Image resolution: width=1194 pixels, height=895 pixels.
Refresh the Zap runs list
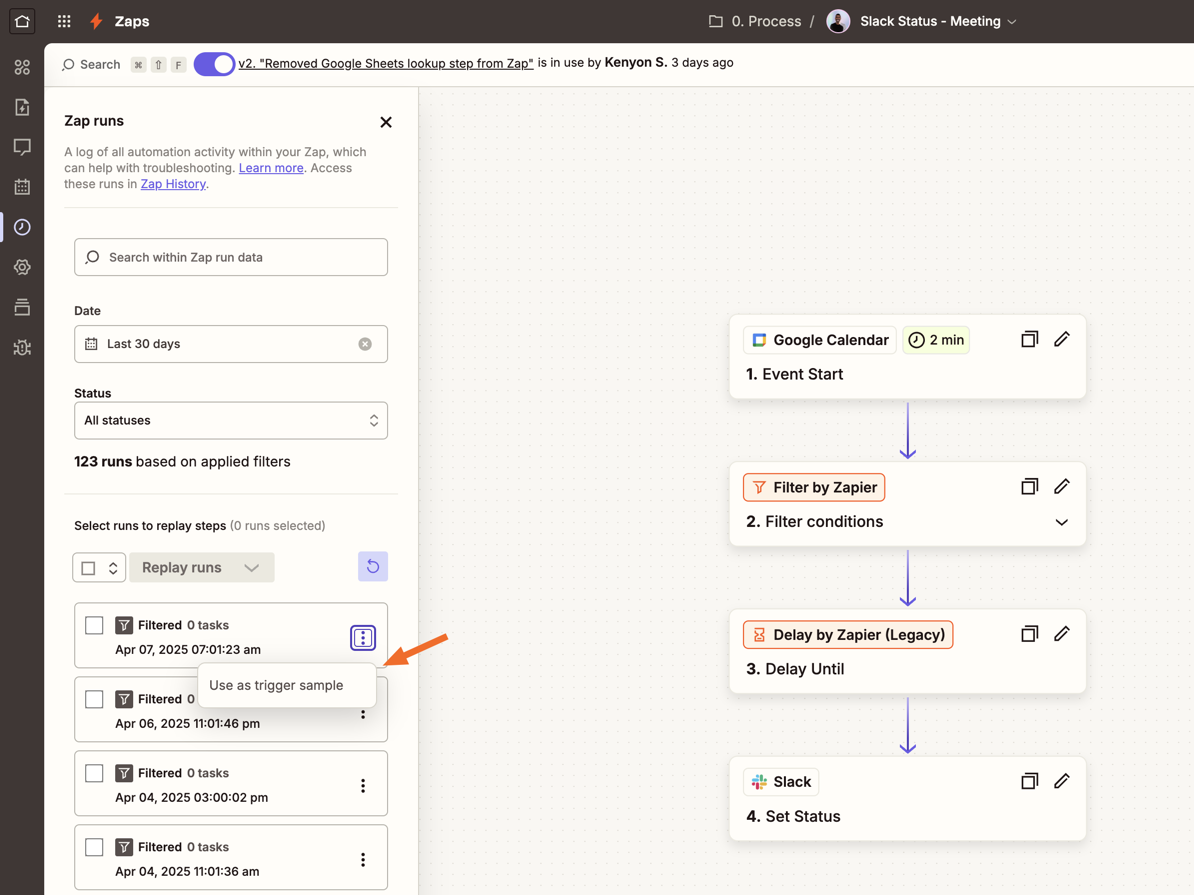(373, 567)
